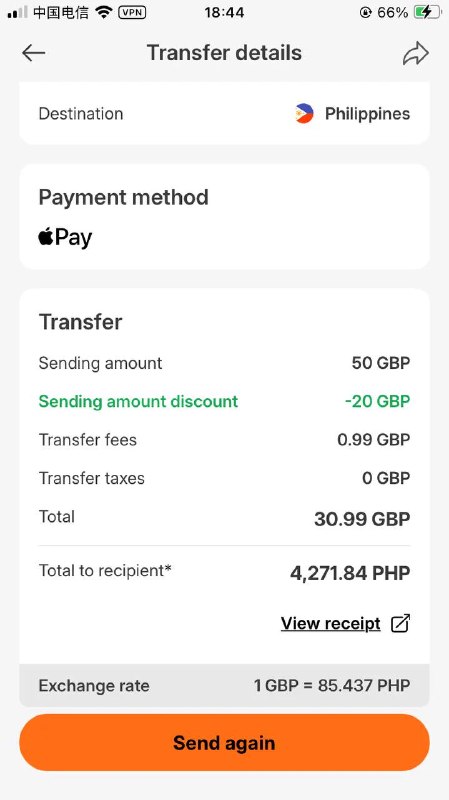
Task: Open the external link icon beside View receipt
Action: (x=401, y=623)
